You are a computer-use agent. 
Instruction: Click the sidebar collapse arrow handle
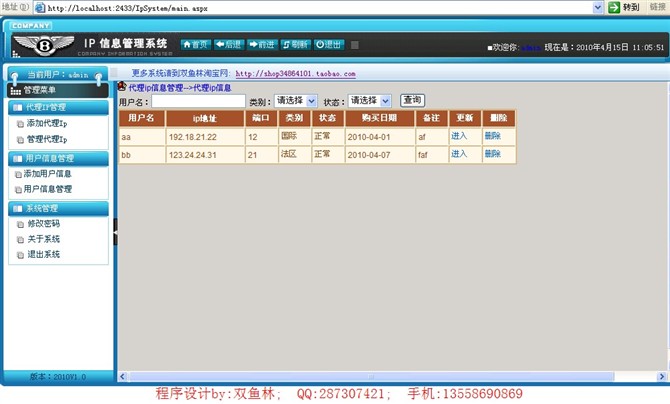(x=115, y=232)
